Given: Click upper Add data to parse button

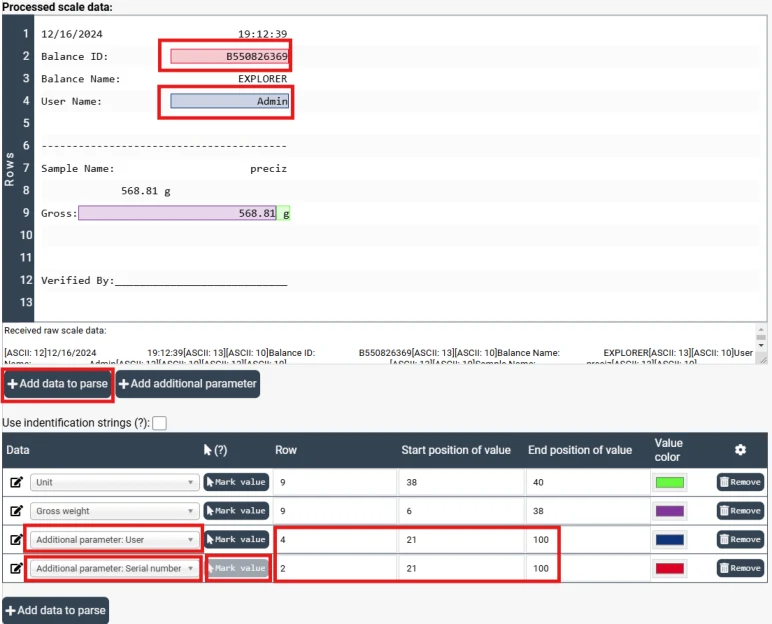Looking at the screenshot, I should point(58,384).
